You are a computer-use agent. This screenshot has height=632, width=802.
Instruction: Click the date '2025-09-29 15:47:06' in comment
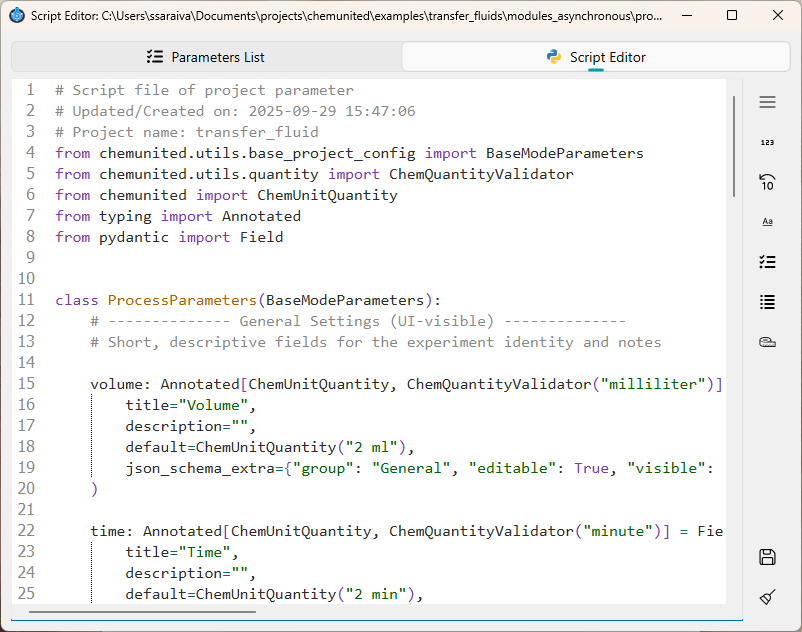331,111
